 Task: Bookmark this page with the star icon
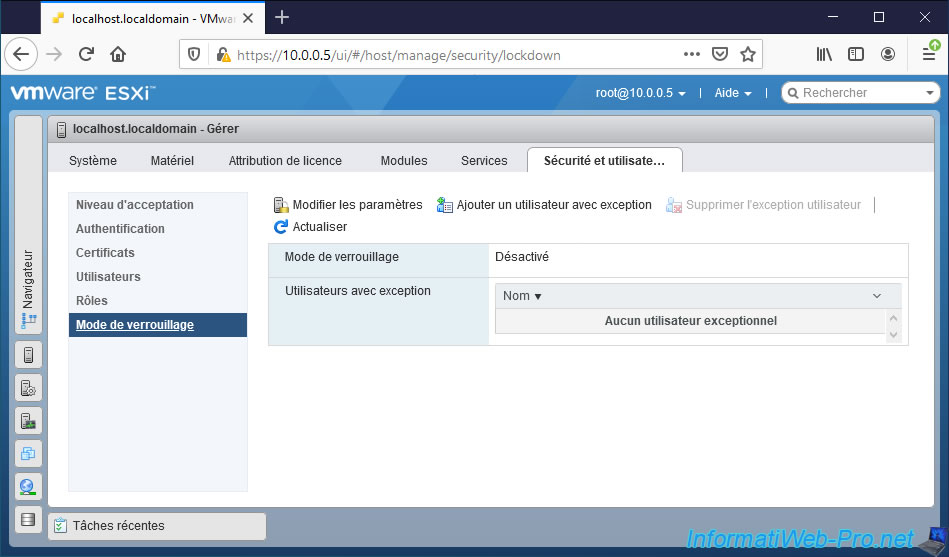[x=747, y=54]
